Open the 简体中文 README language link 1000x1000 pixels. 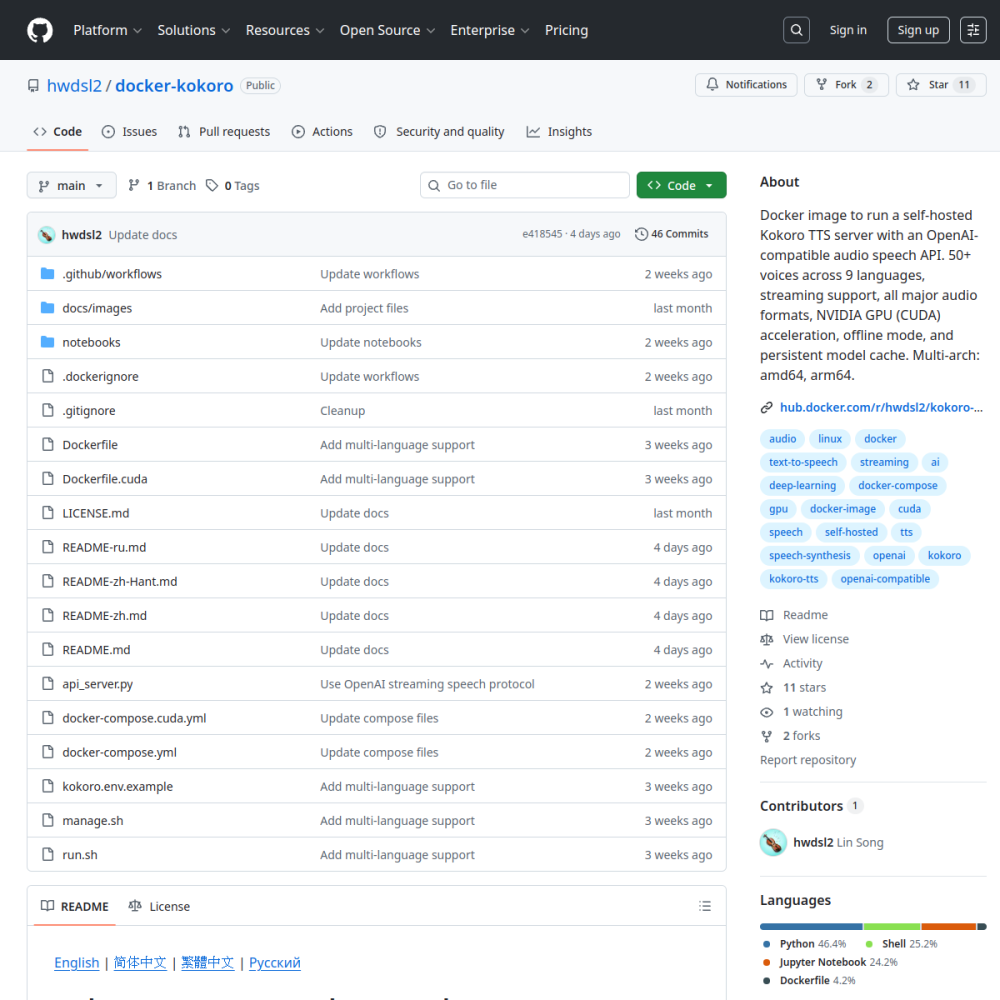click(x=140, y=963)
